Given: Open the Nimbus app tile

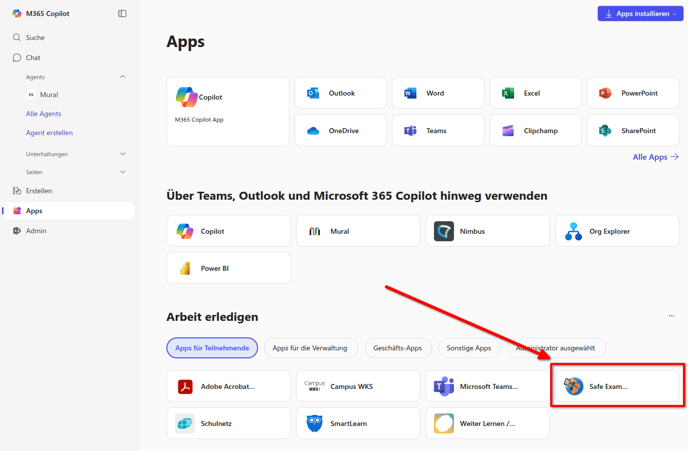Looking at the screenshot, I should click(x=487, y=231).
